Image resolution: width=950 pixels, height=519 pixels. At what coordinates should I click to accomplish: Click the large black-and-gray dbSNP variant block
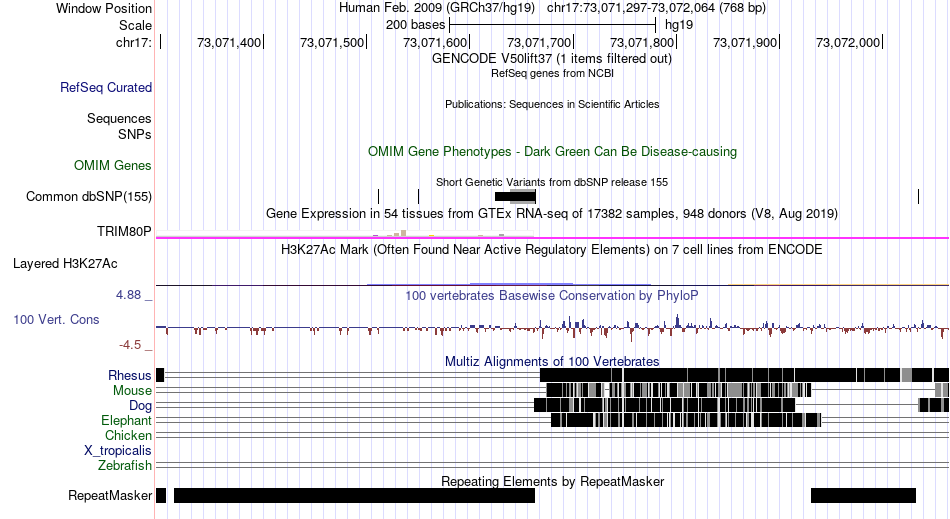tap(515, 196)
